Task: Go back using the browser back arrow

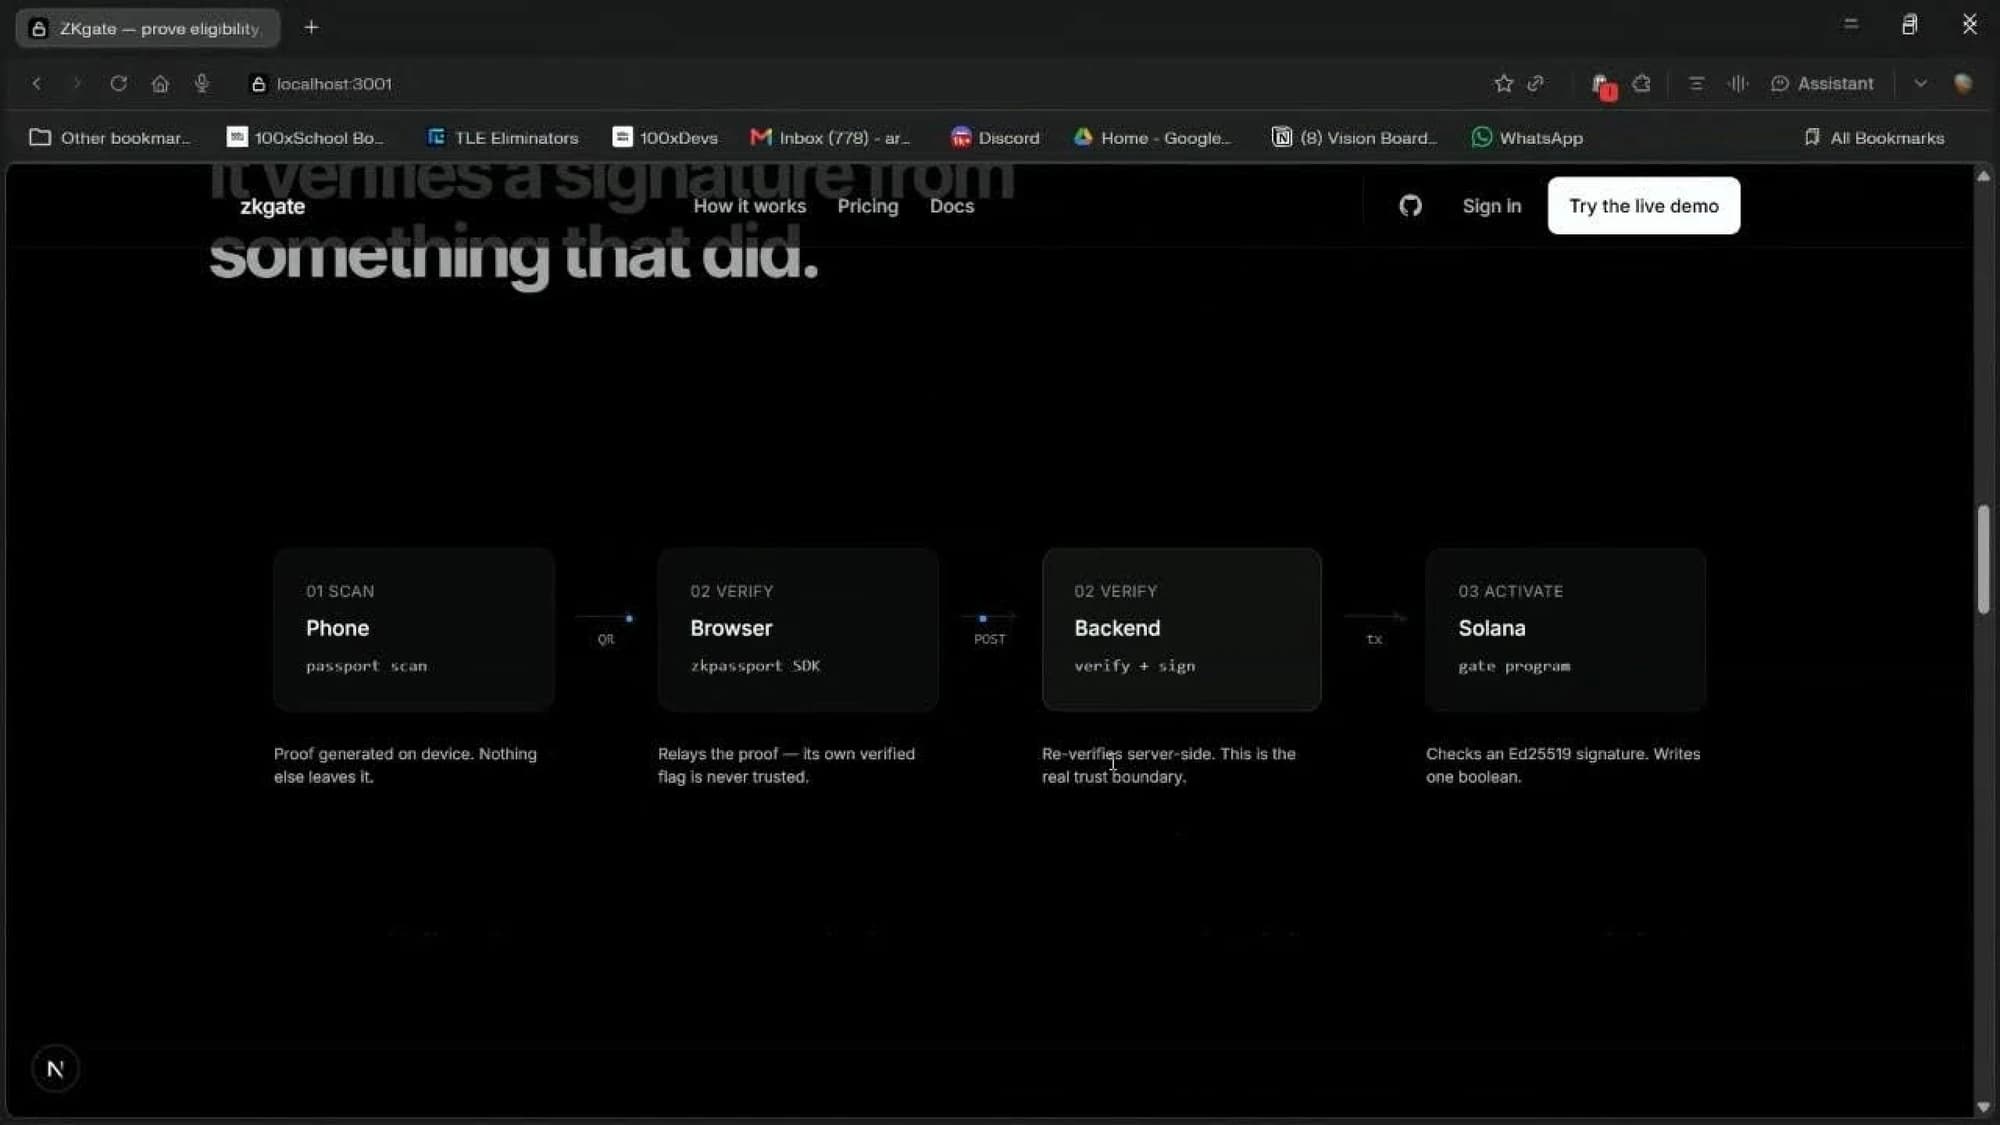Action: [37, 84]
